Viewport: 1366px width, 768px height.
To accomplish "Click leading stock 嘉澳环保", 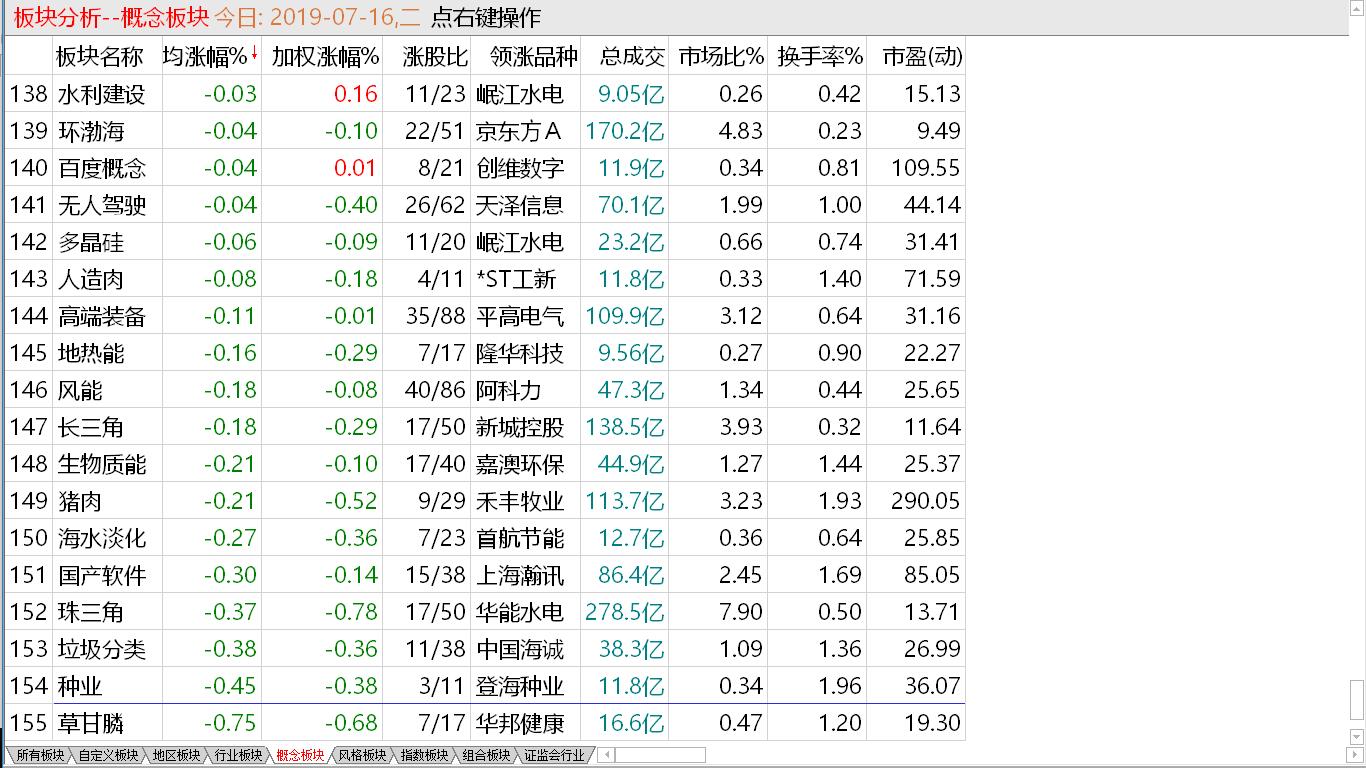I will 520,464.
